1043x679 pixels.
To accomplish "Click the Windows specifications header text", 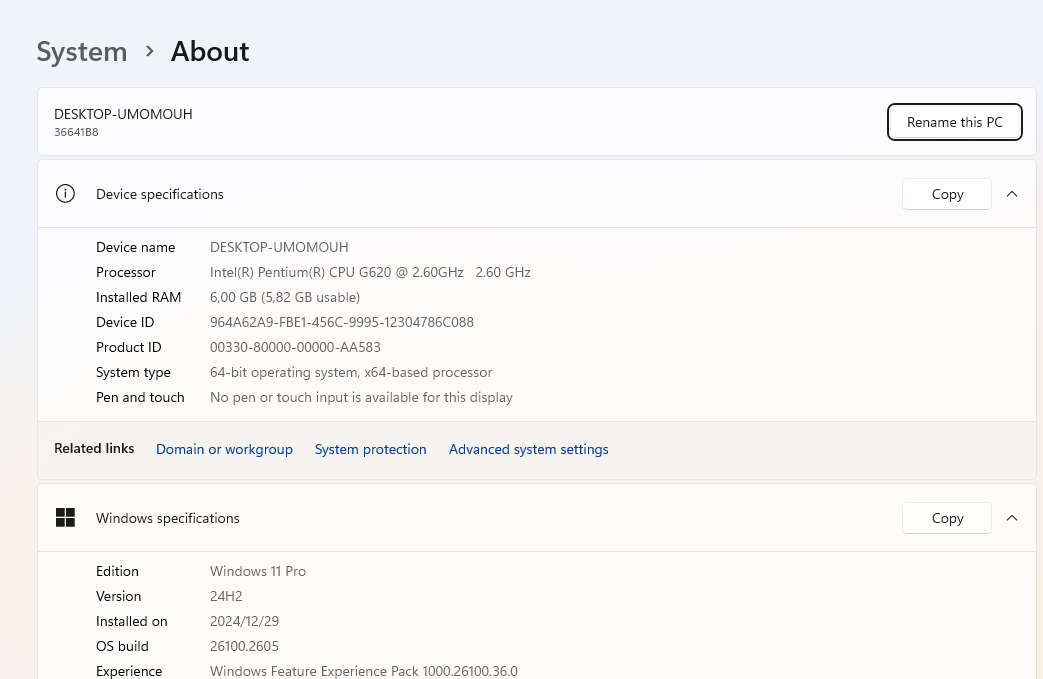I will pos(168,518).
